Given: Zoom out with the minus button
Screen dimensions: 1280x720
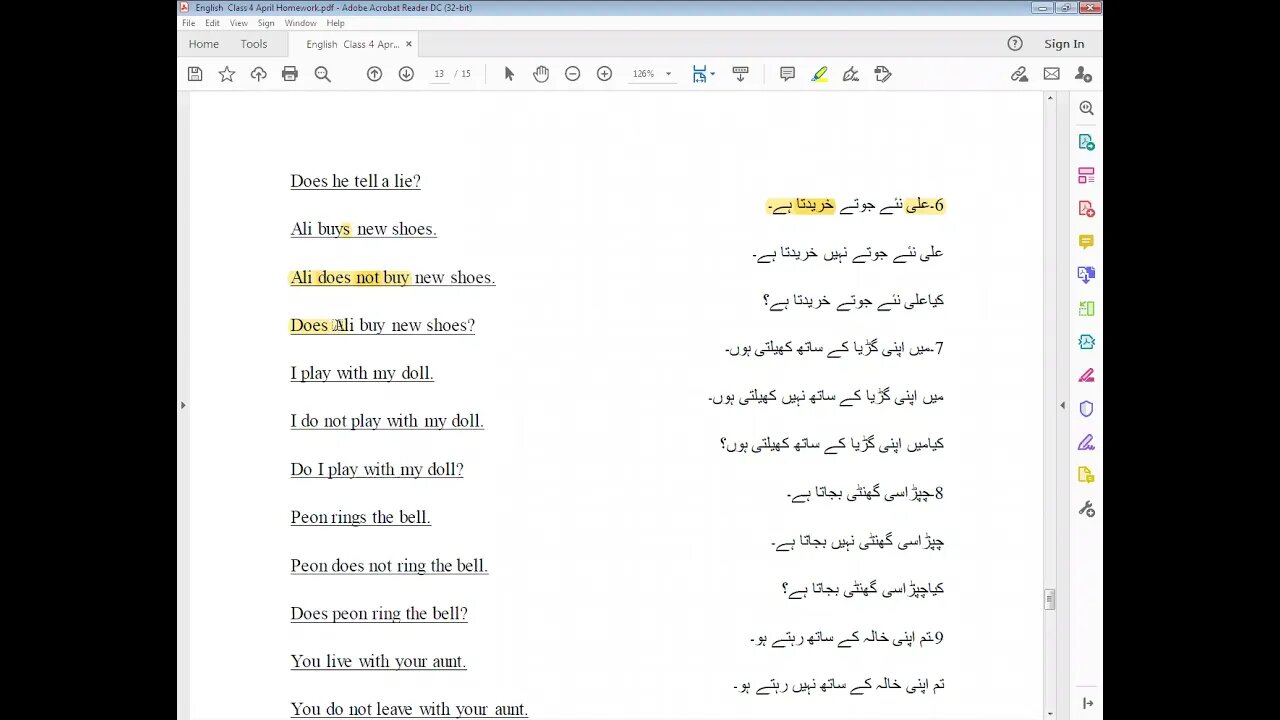Looking at the screenshot, I should click(573, 74).
